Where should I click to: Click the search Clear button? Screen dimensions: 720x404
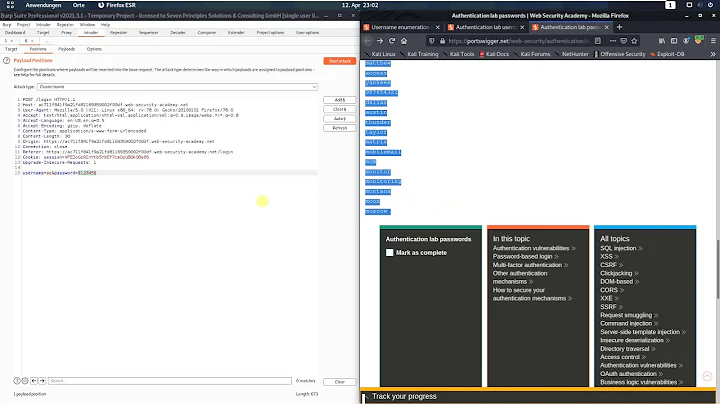coord(340,382)
